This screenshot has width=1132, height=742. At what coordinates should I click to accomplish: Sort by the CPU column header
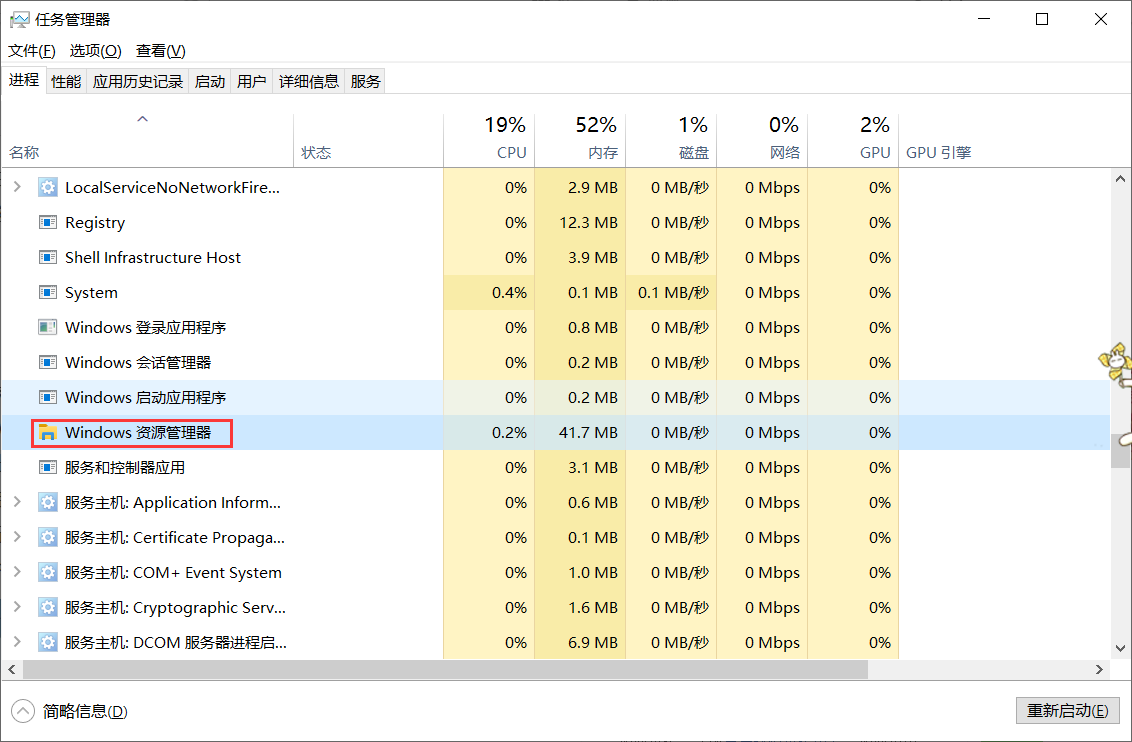(489, 141)
